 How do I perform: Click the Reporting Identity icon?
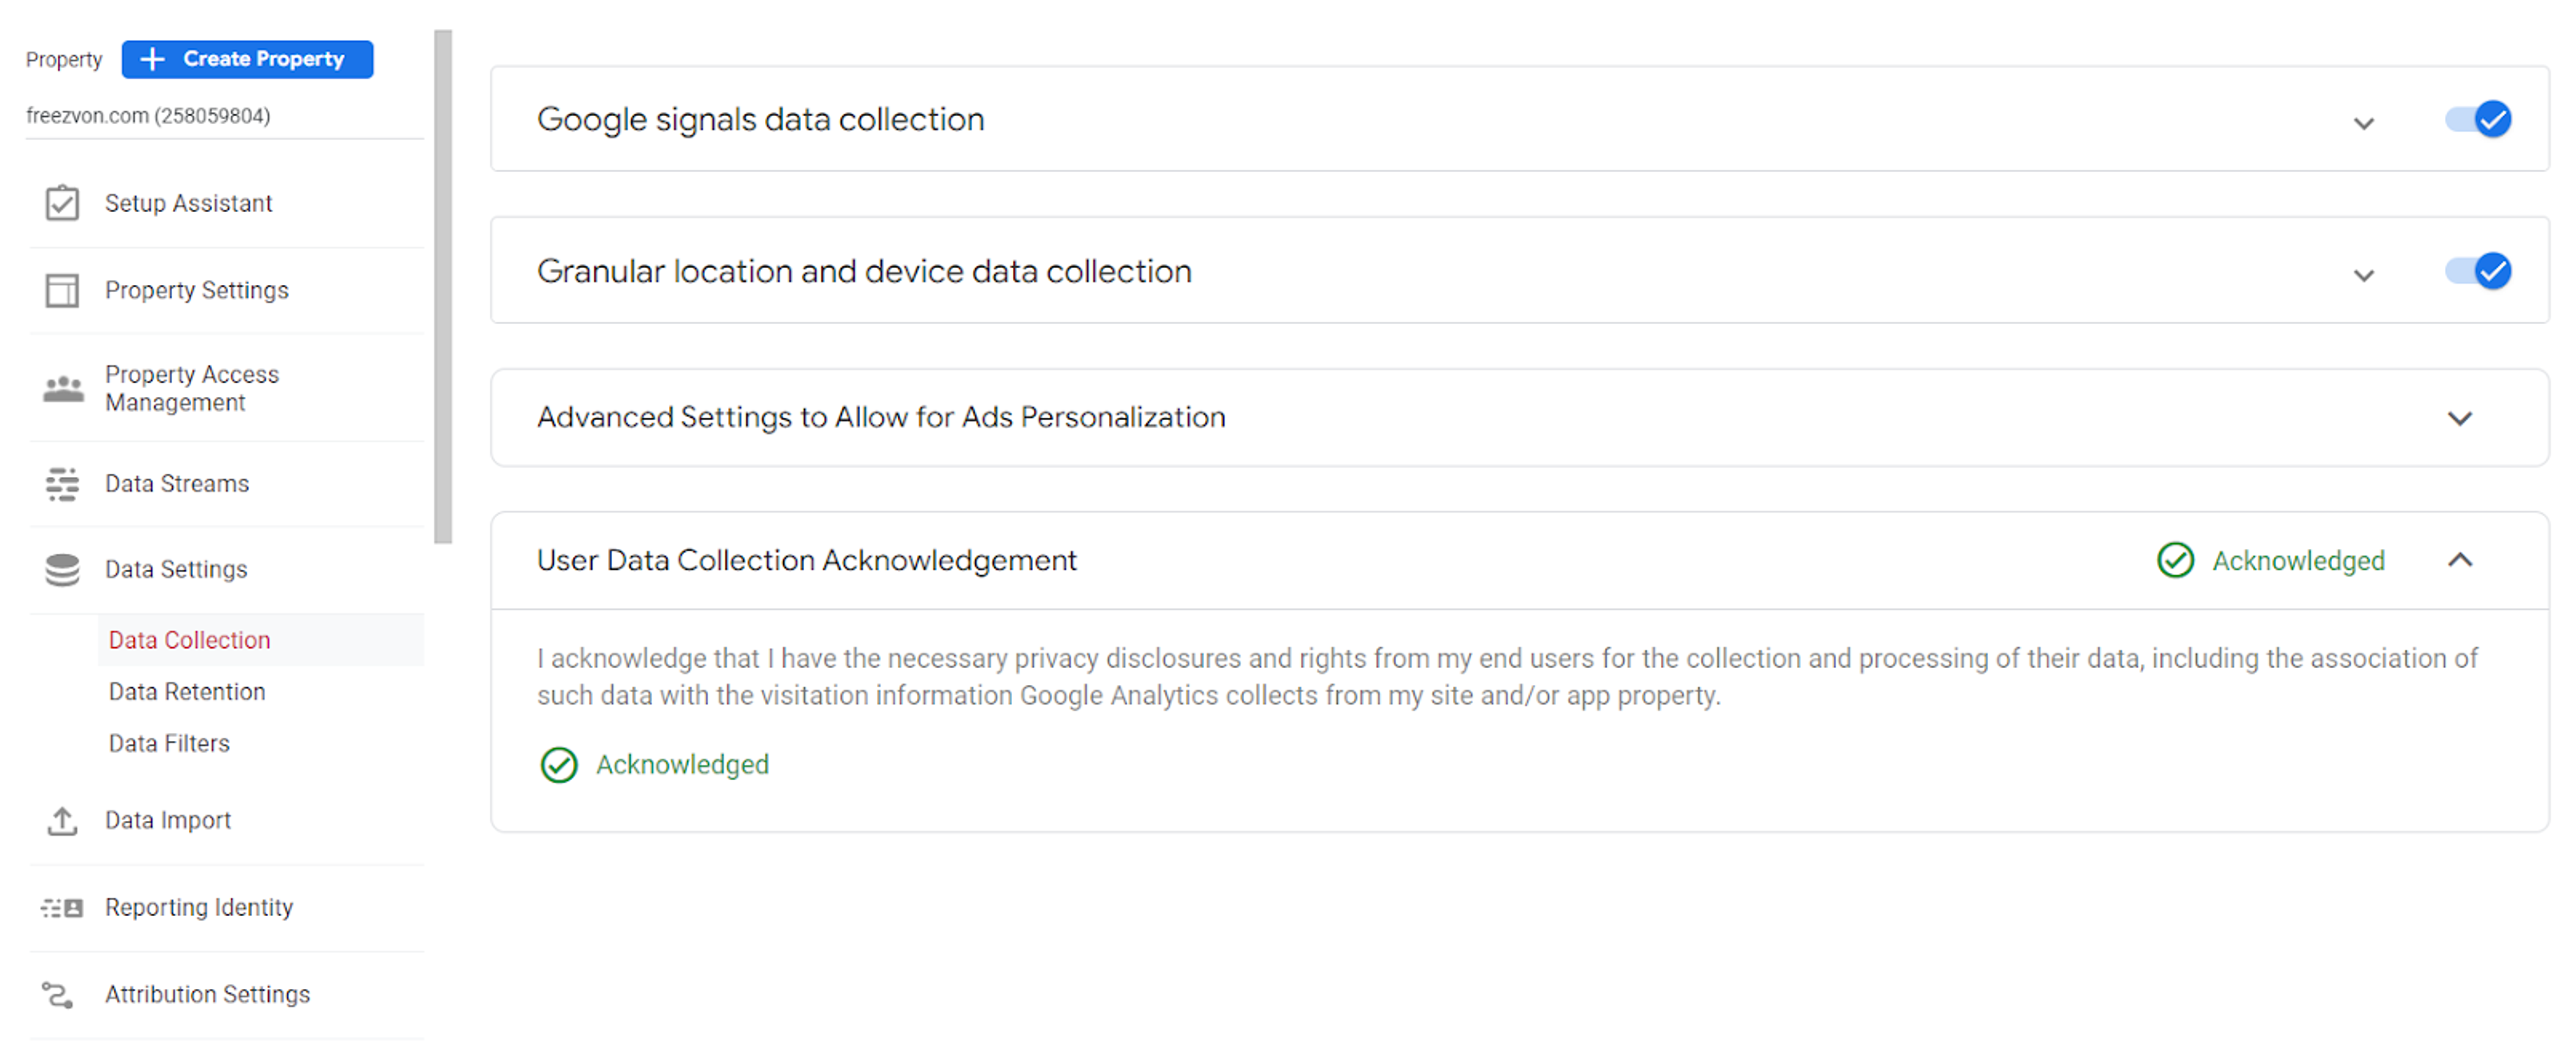point(62,908)
